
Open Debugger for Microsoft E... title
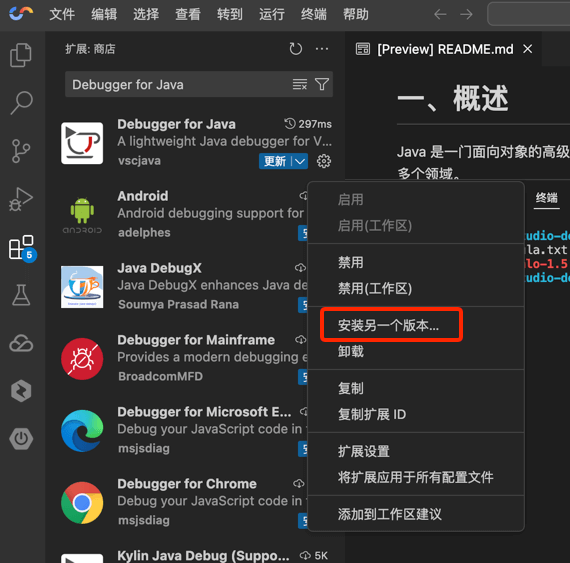coord(204,412)
